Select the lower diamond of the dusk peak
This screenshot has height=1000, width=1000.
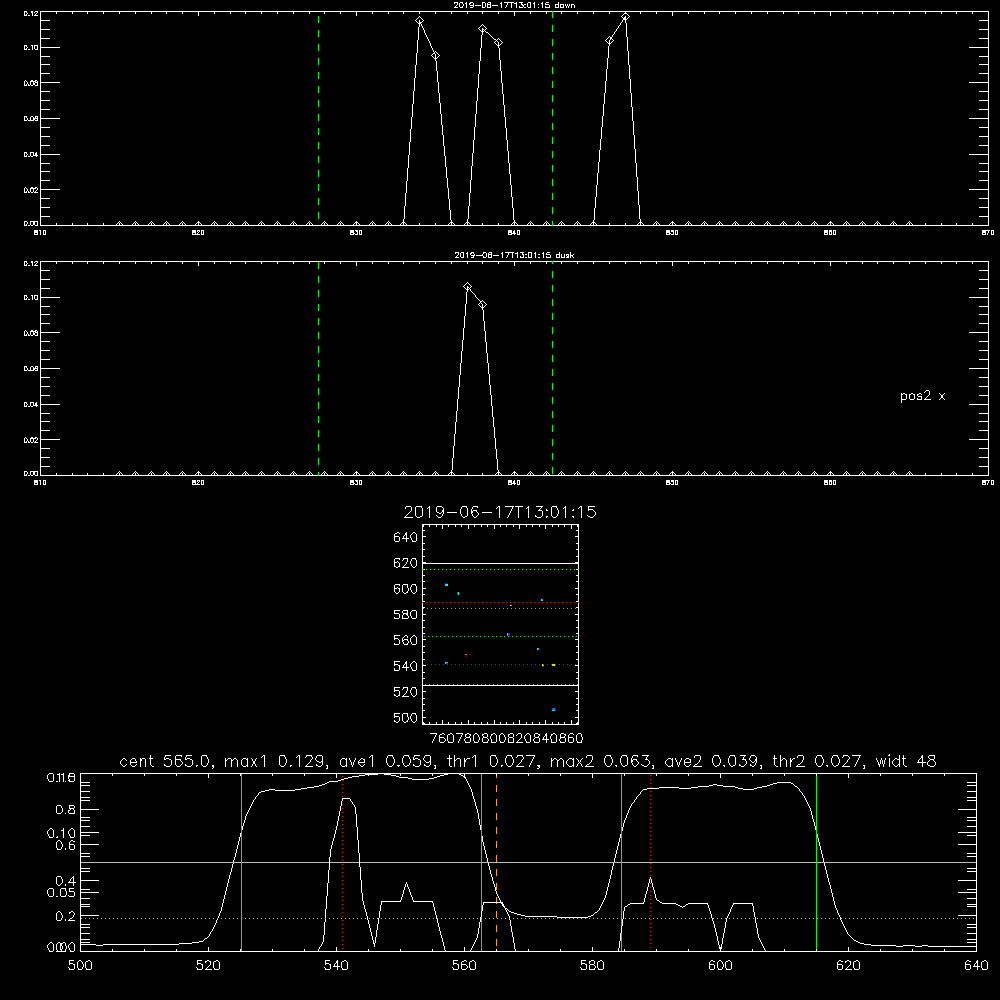pyautogui.click(x=483, y=305)
